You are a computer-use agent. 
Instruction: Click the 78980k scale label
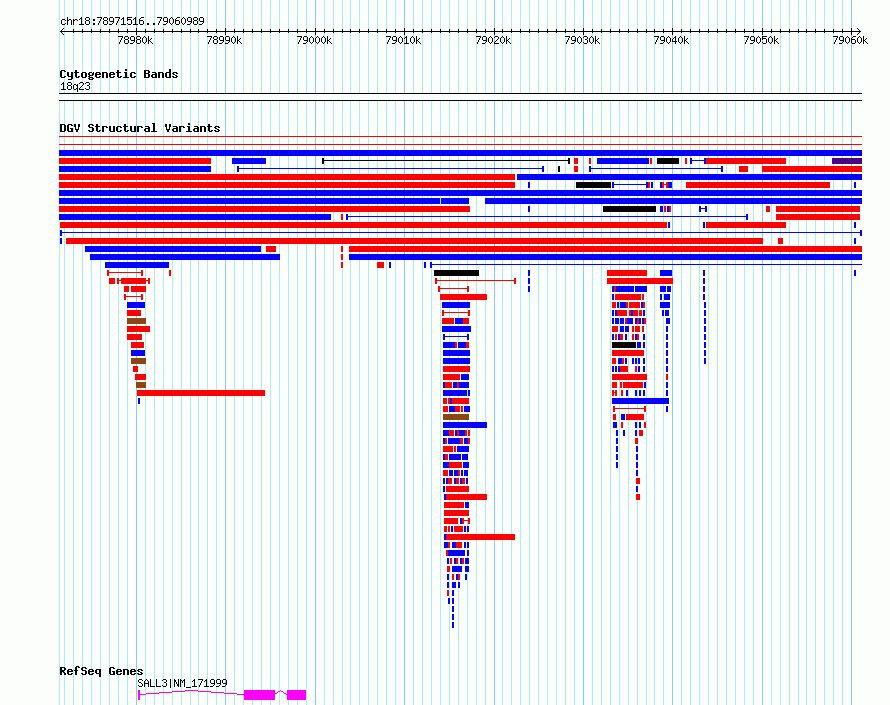[135, 40]
